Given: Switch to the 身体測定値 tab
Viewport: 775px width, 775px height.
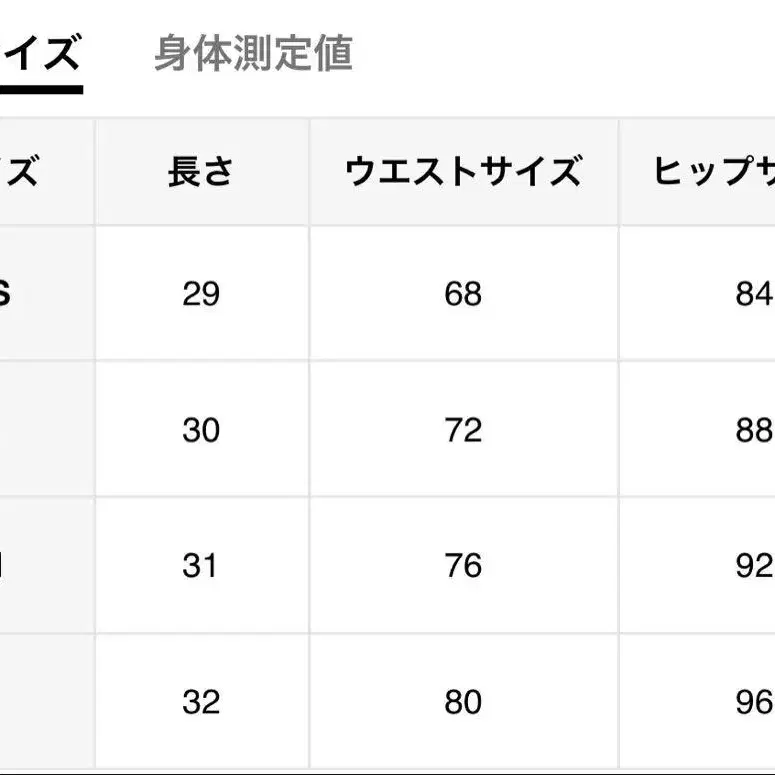Looking at the screenshot, I should (253, 54).
